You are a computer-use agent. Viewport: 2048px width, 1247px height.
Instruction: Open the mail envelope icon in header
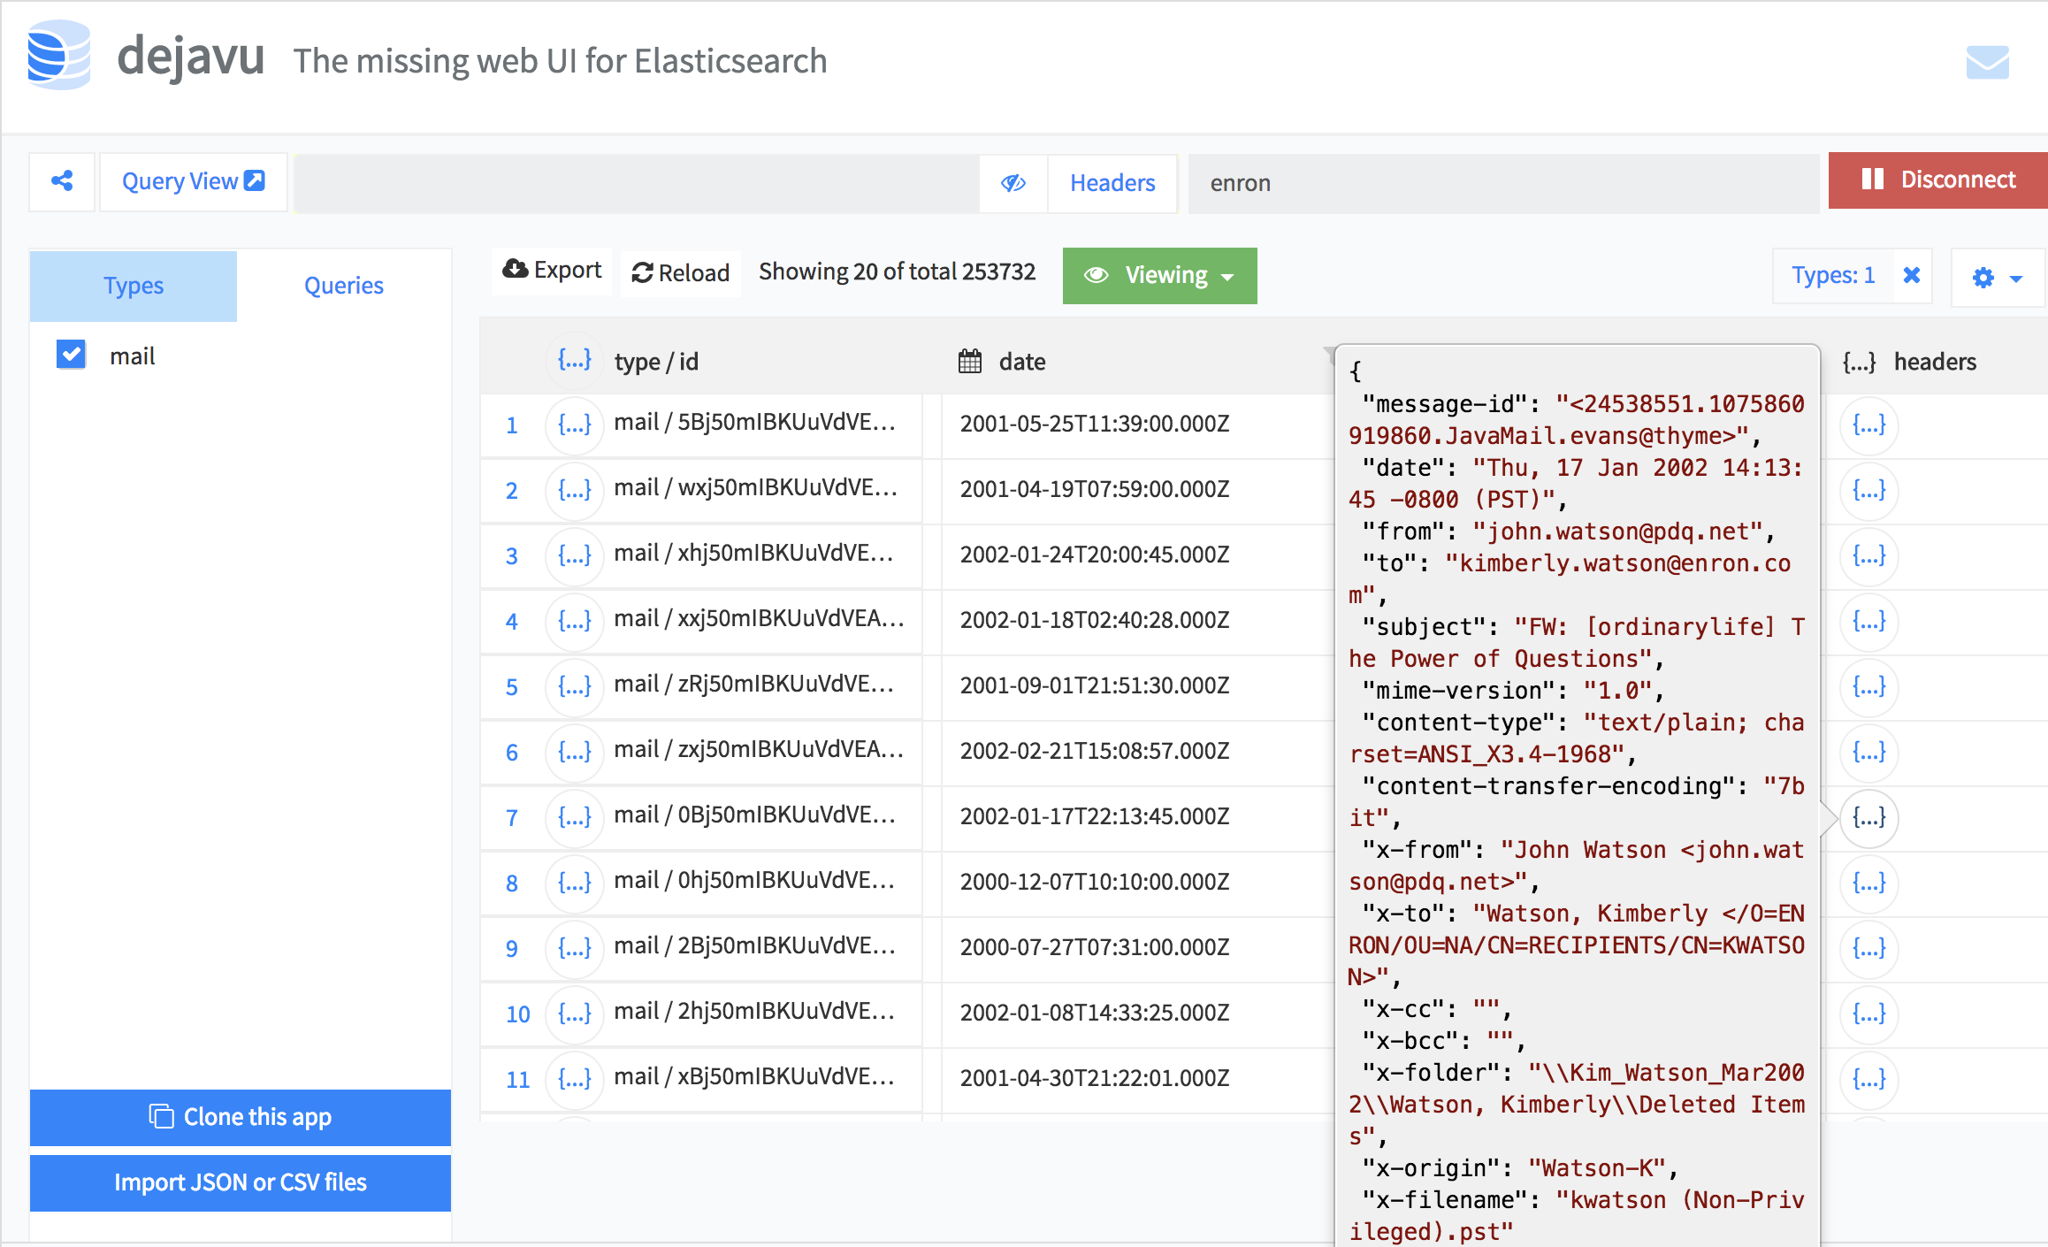tap(1987, 62)
